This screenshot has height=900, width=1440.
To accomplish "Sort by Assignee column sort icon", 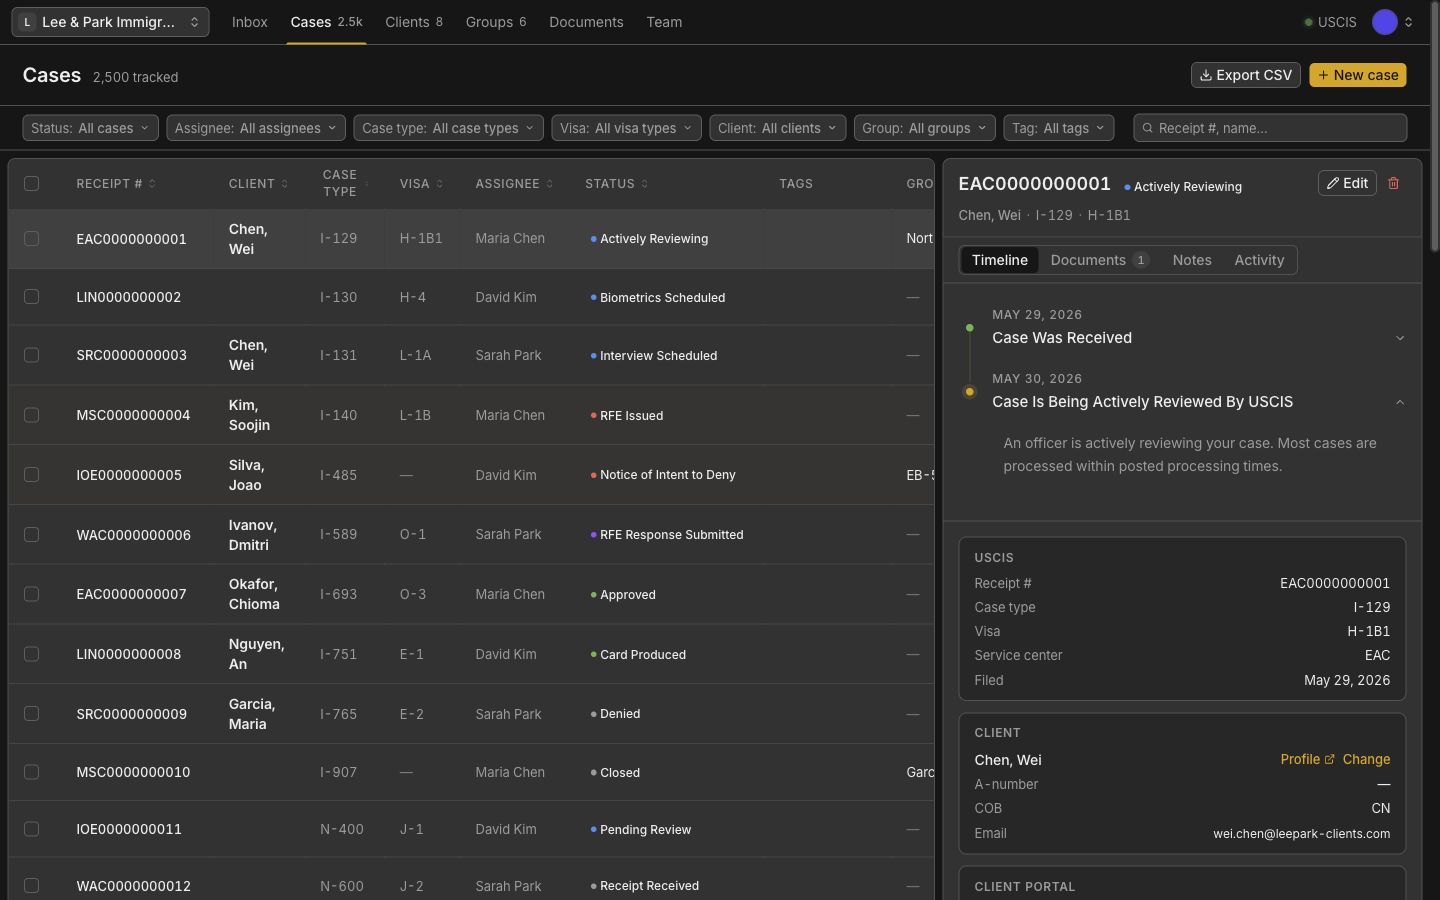I will pos(550,184).
